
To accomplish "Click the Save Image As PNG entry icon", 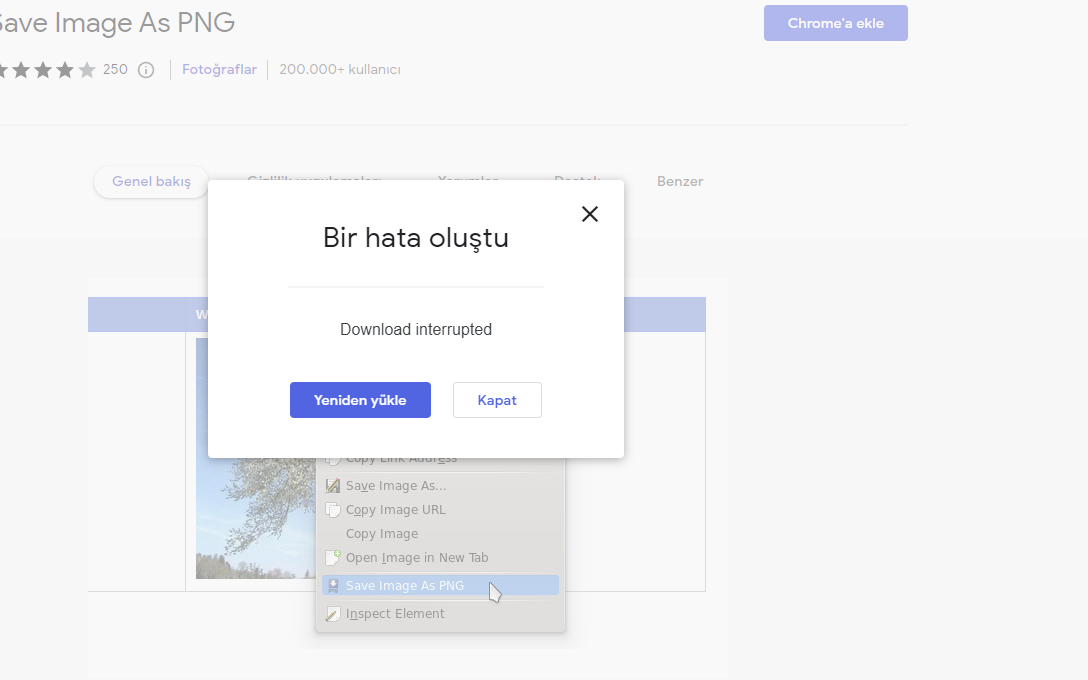I will (x=333, y=586).
